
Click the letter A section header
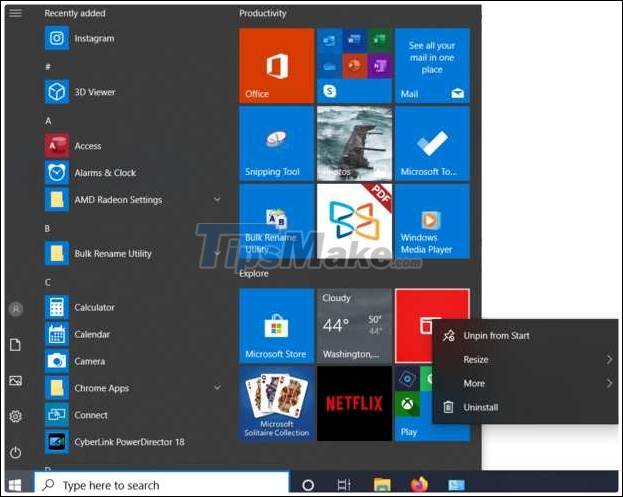pyautogui.click(x=48, y=121)
